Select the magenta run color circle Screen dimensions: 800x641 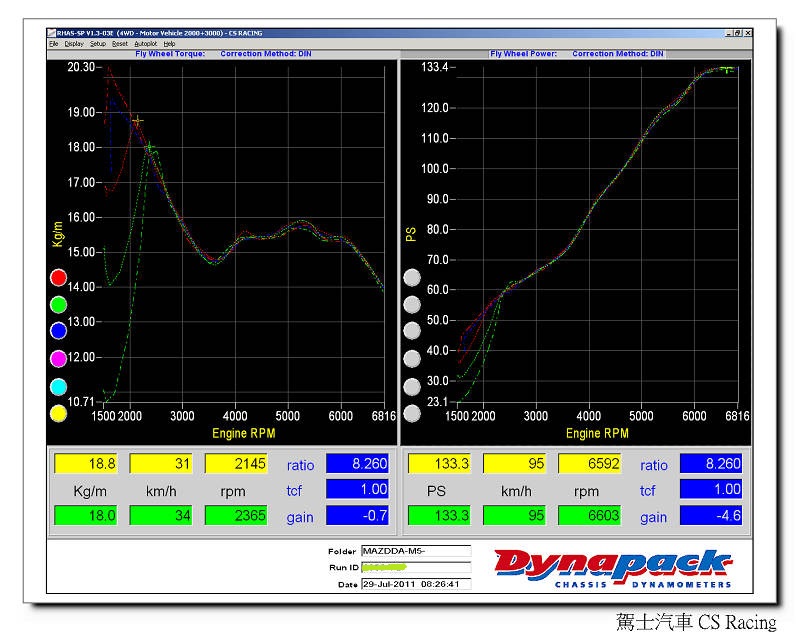coord(58,358)
